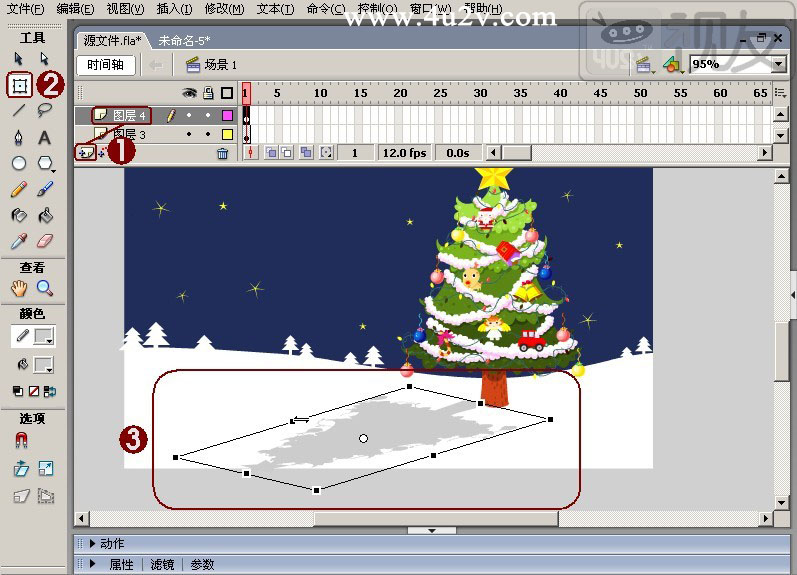This screenshot has width=797, height=575.
Task: Open the fill color swatch
Action: pos(43,364)
